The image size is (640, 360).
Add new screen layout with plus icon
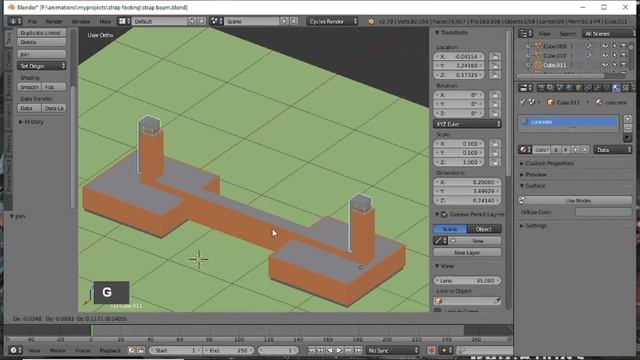pos(192,21)
